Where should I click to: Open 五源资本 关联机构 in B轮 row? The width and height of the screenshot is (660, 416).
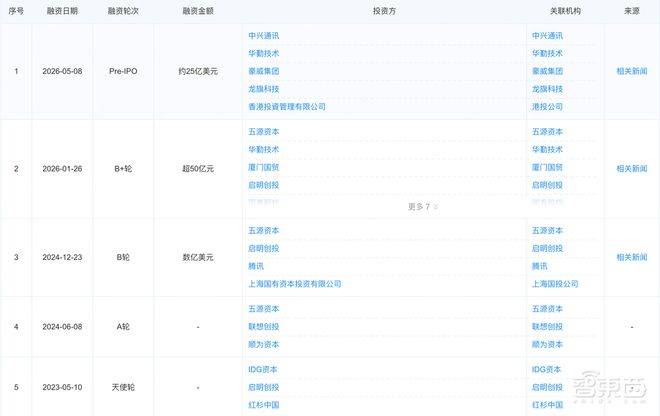tap(547, 231)
